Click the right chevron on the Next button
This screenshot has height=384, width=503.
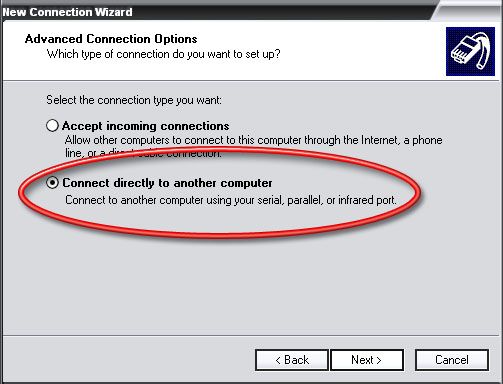(x=379, y=360)
